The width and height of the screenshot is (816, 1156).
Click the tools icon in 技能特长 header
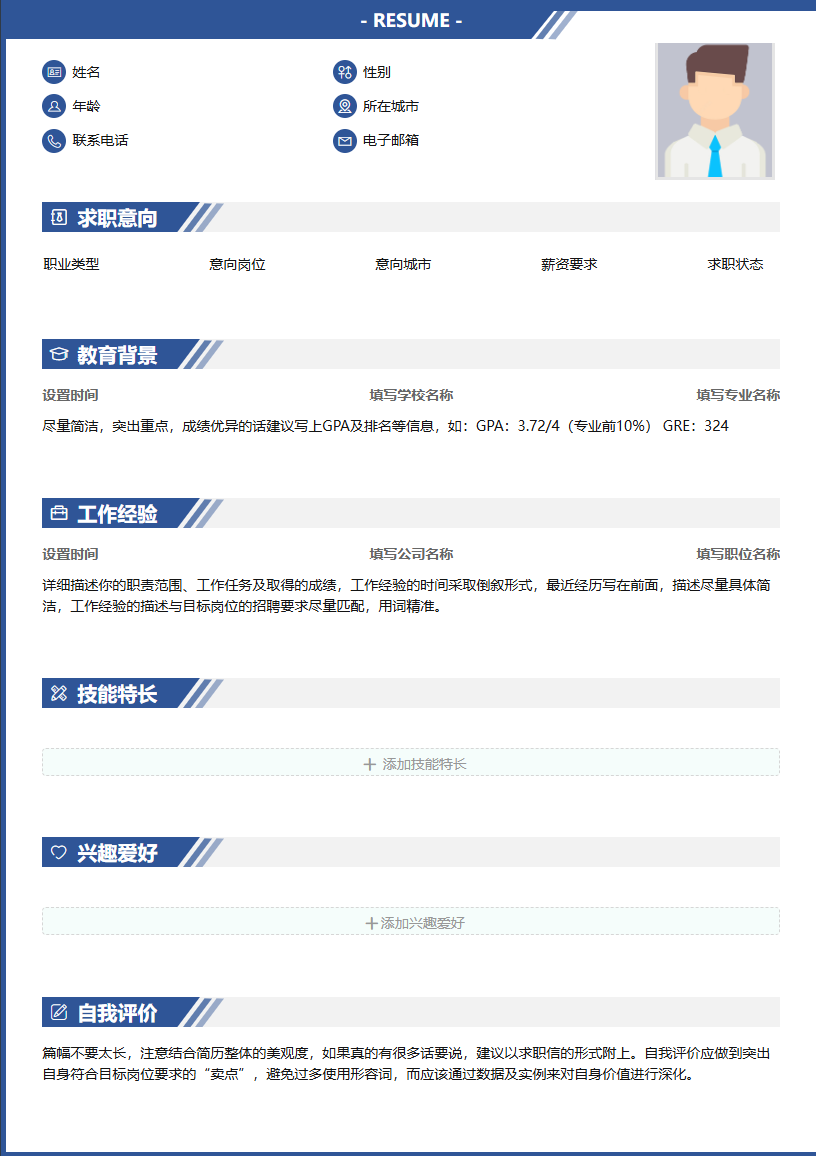point(59,694)
